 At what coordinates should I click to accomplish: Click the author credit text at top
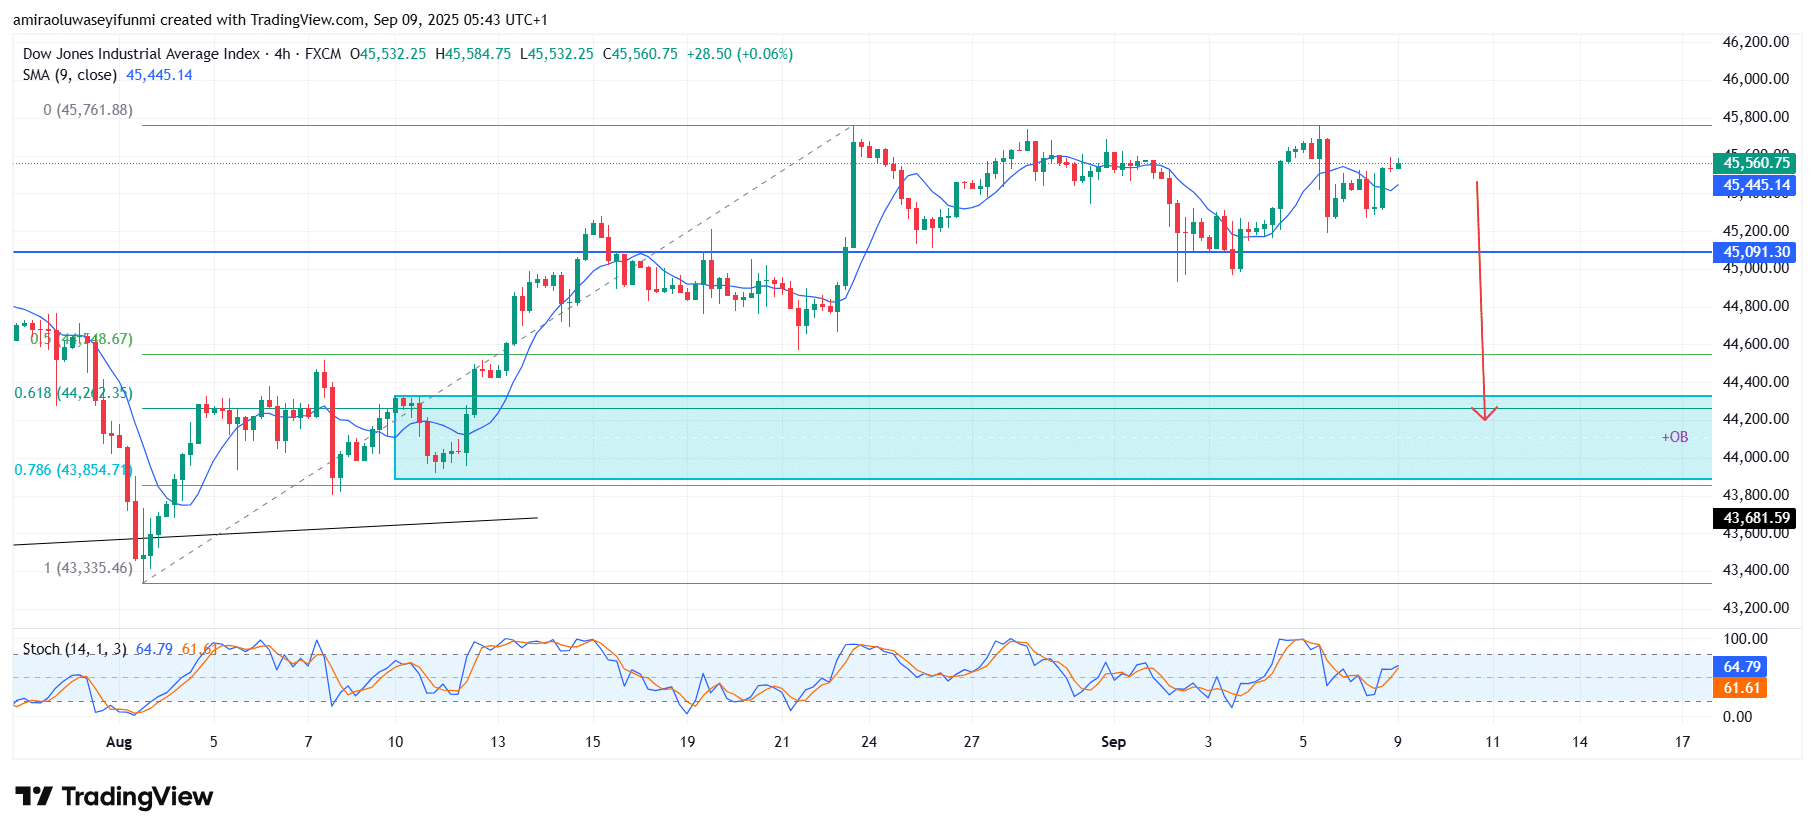click(280, 20)
